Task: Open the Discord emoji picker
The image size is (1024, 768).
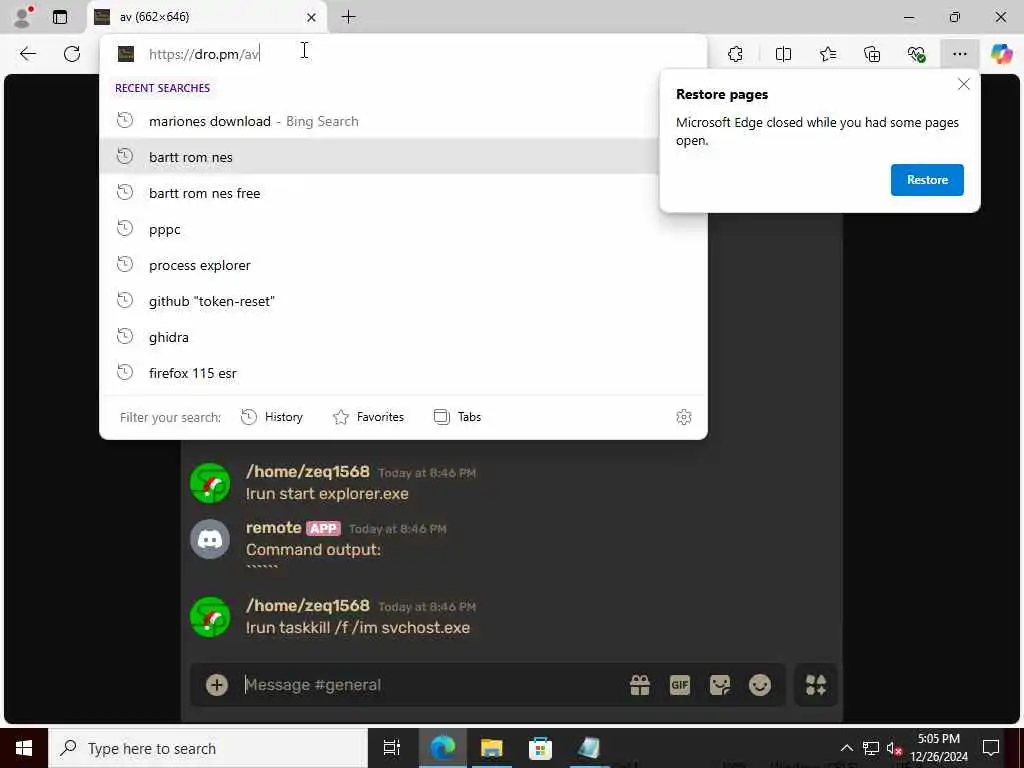Action: pos(760,684)
